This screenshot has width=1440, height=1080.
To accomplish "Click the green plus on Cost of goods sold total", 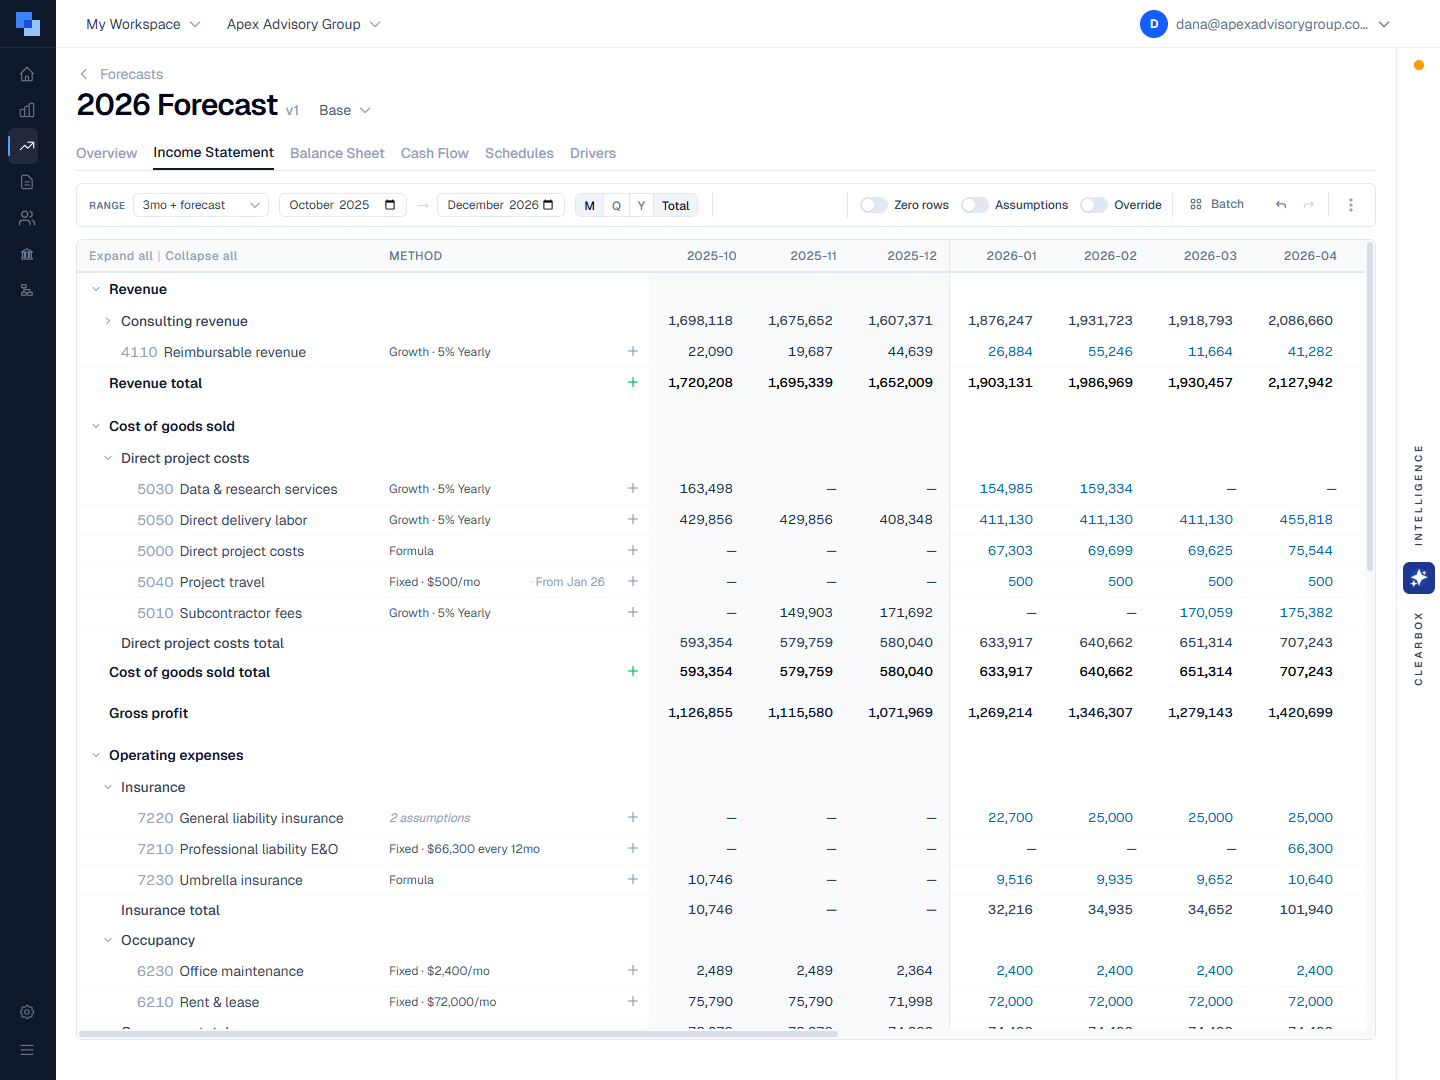I will (x=633, y=671).
